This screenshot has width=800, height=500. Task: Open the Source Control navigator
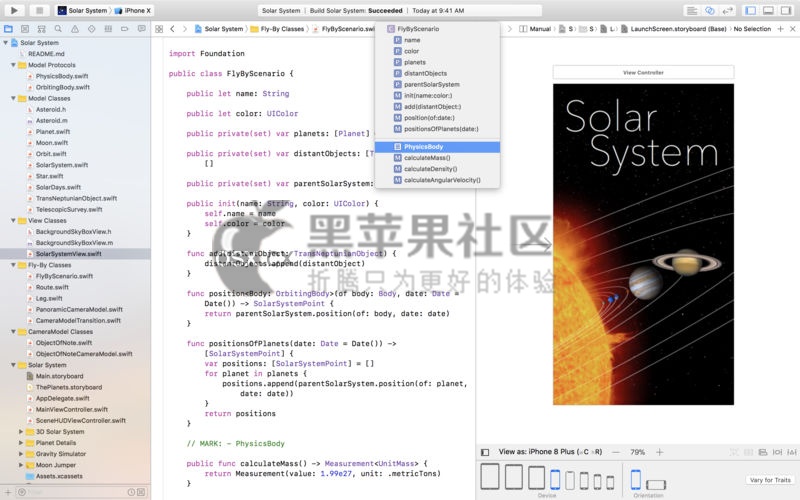coord(25,29)
